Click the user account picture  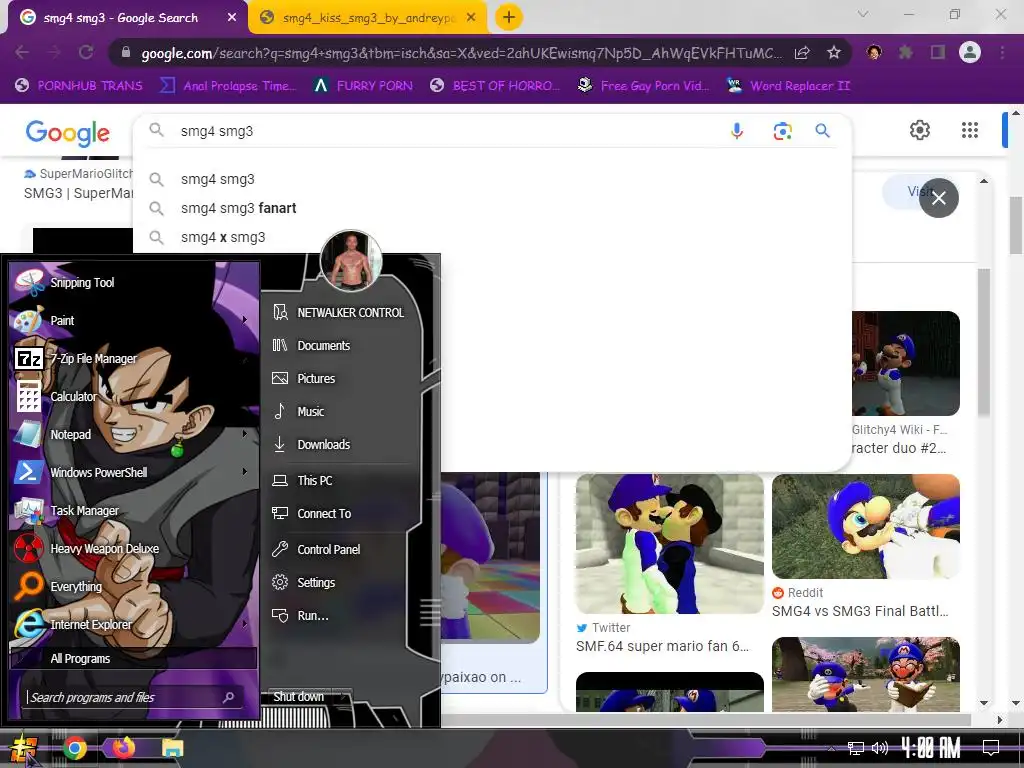[351, 261]
